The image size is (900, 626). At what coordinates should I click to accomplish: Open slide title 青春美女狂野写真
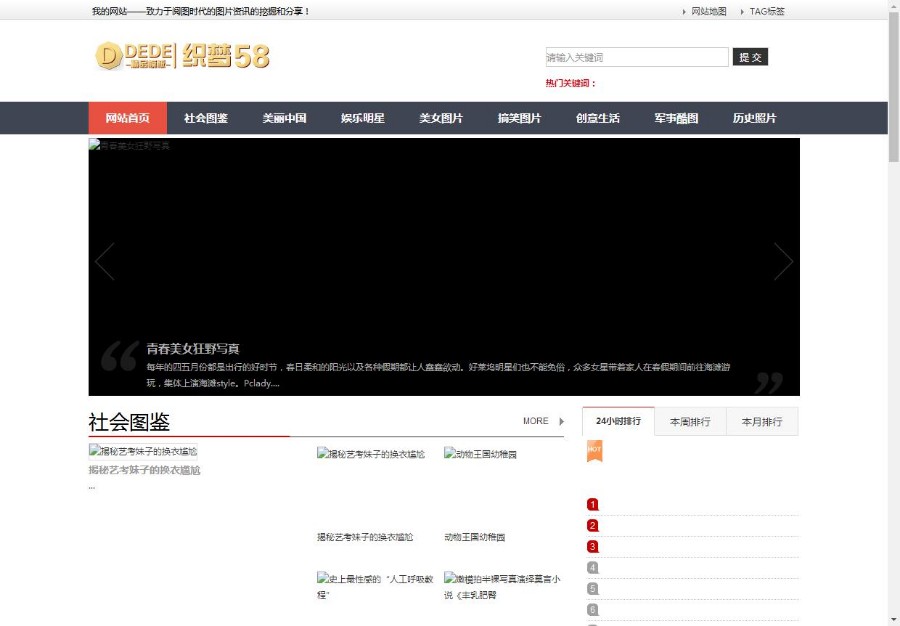193,348
